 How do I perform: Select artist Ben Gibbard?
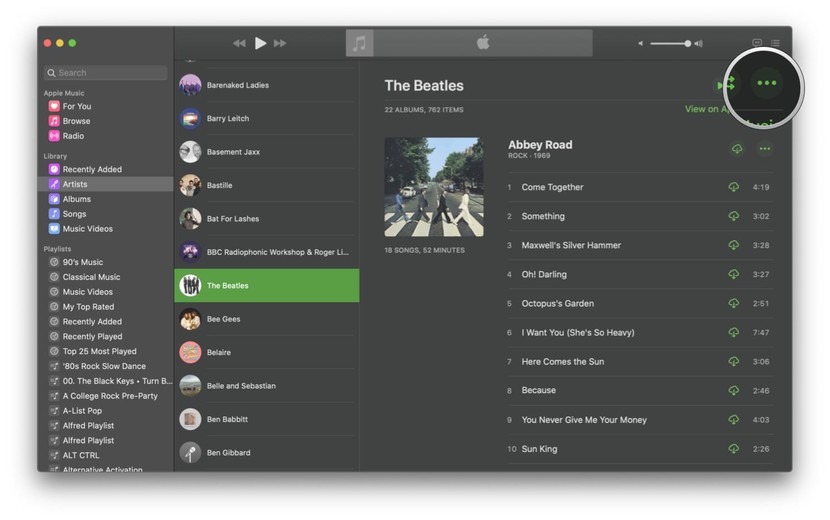coord(267,452)
